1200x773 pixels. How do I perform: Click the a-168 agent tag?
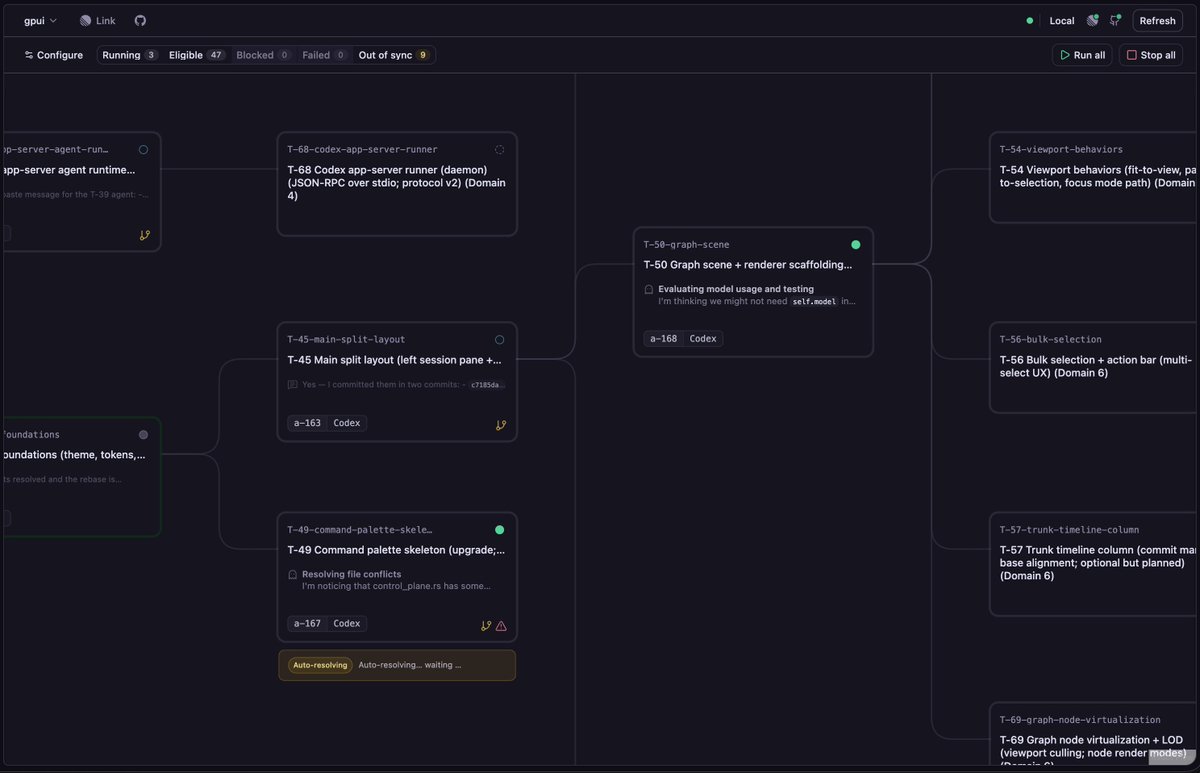[x=664, y=339]
